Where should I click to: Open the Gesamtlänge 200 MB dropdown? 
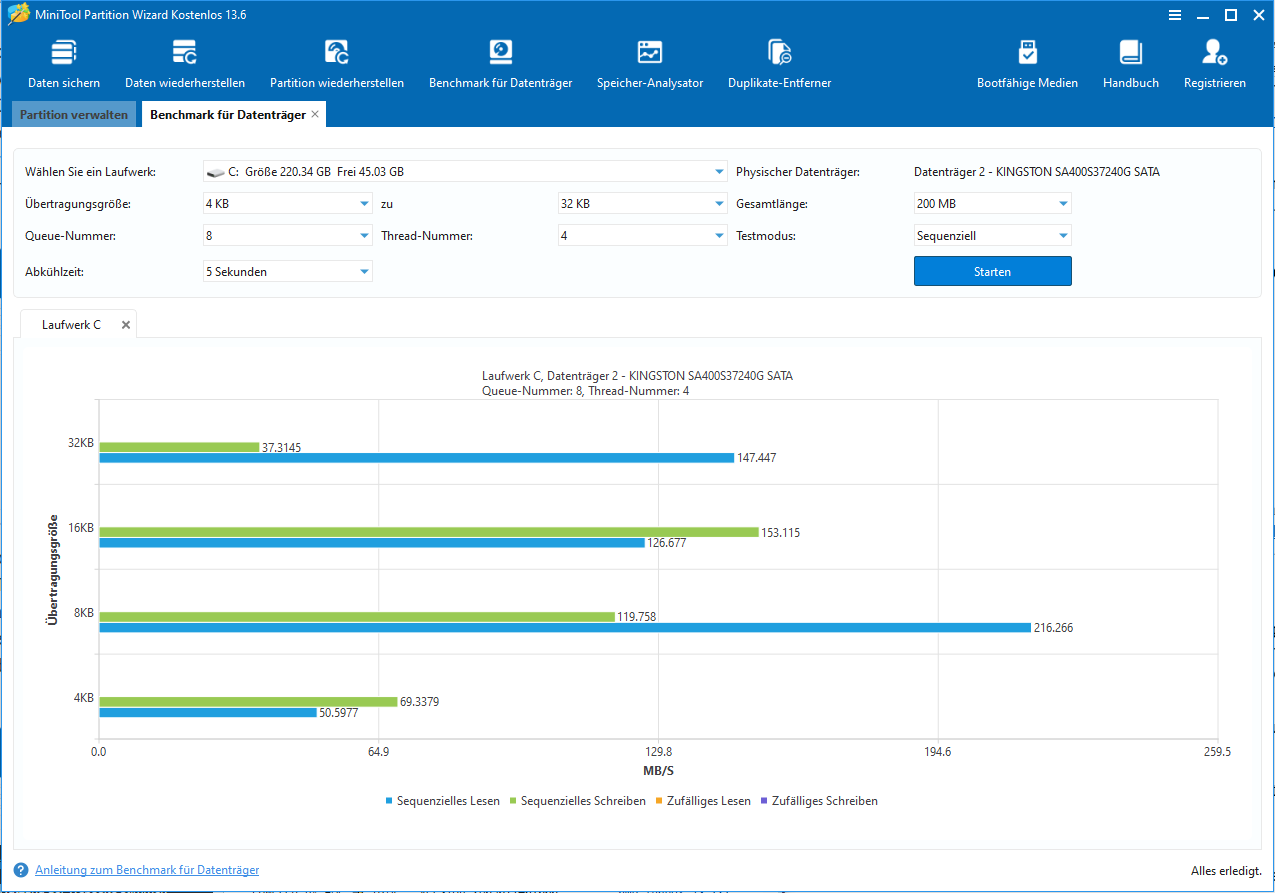click(992, 204)
